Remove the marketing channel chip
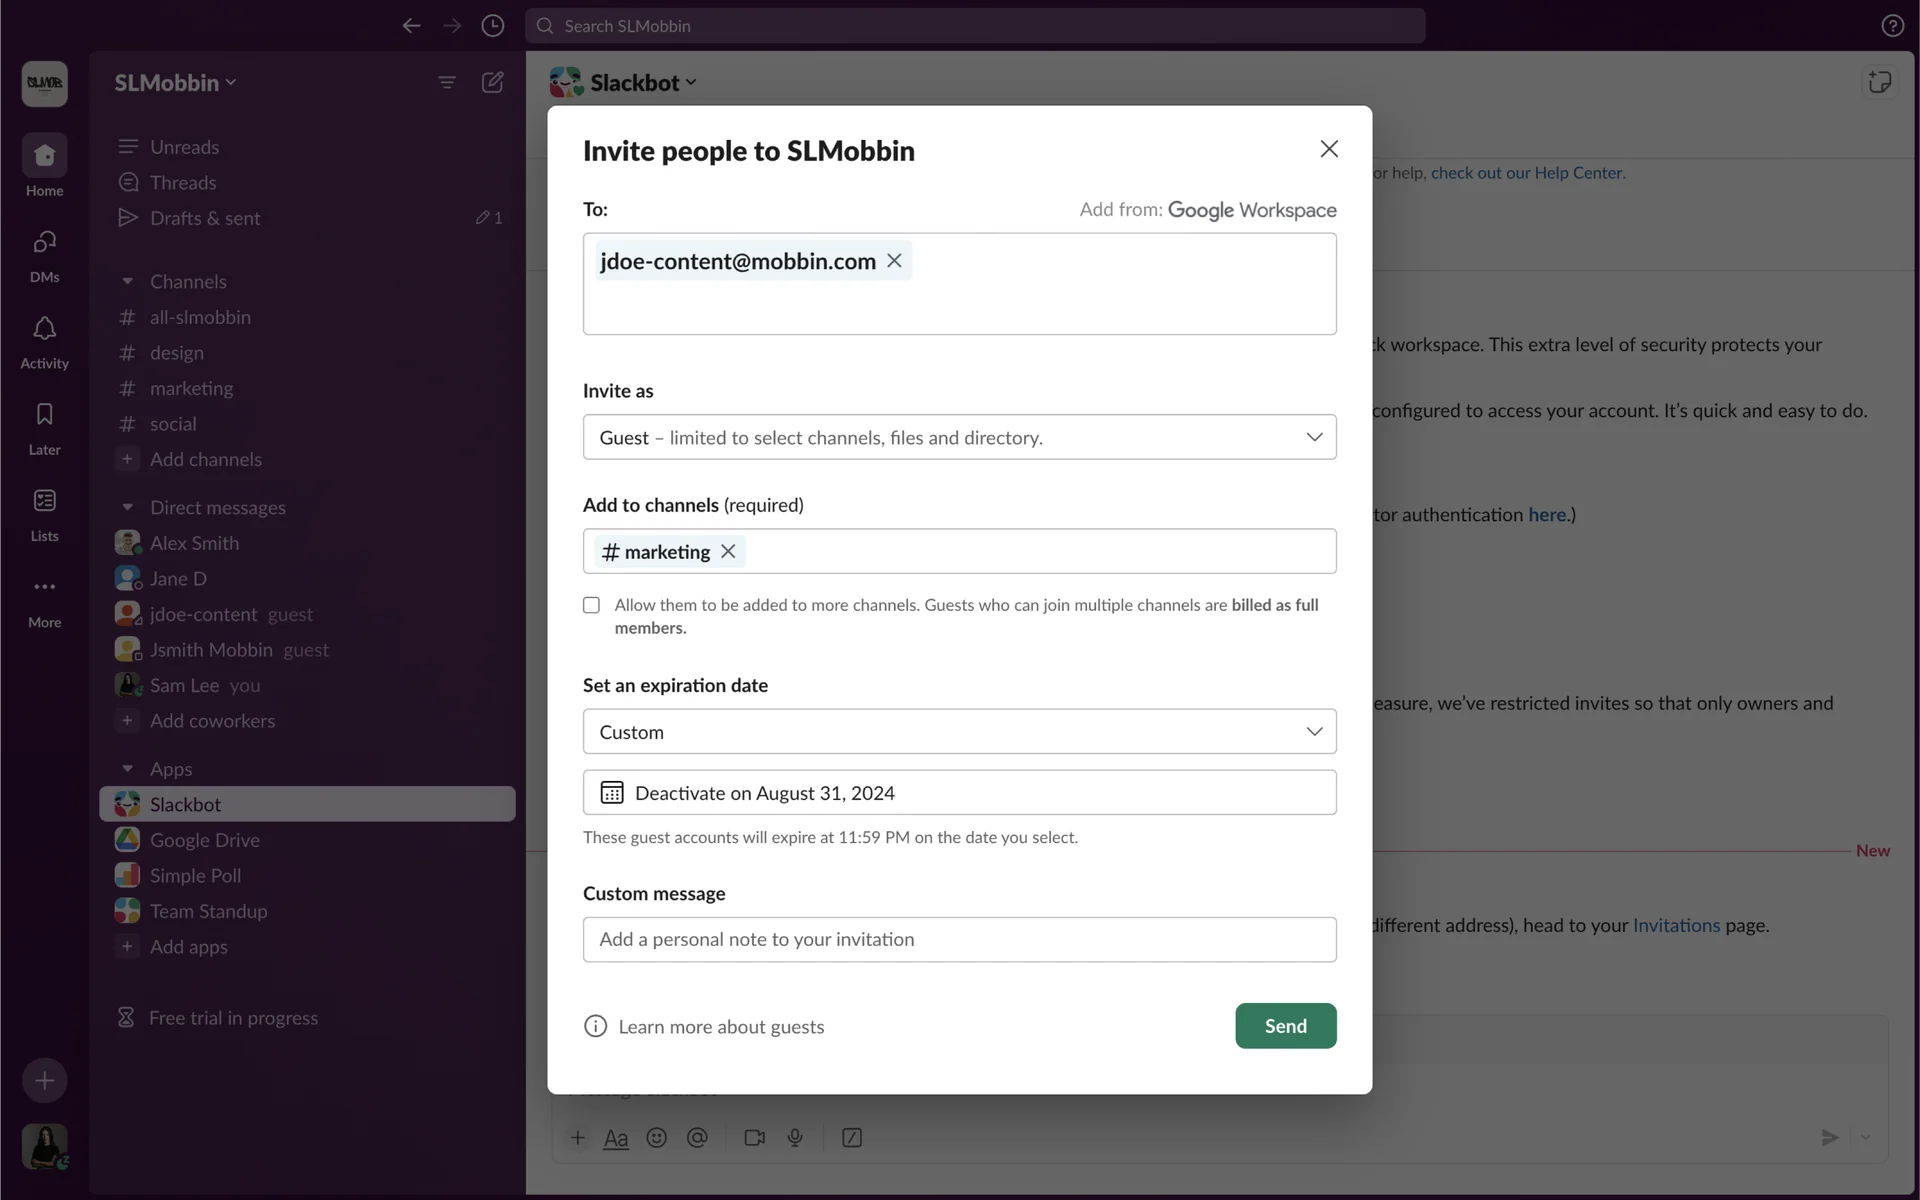The width and height of the screenshot is (1920, 1200). (x=728, y=551)
